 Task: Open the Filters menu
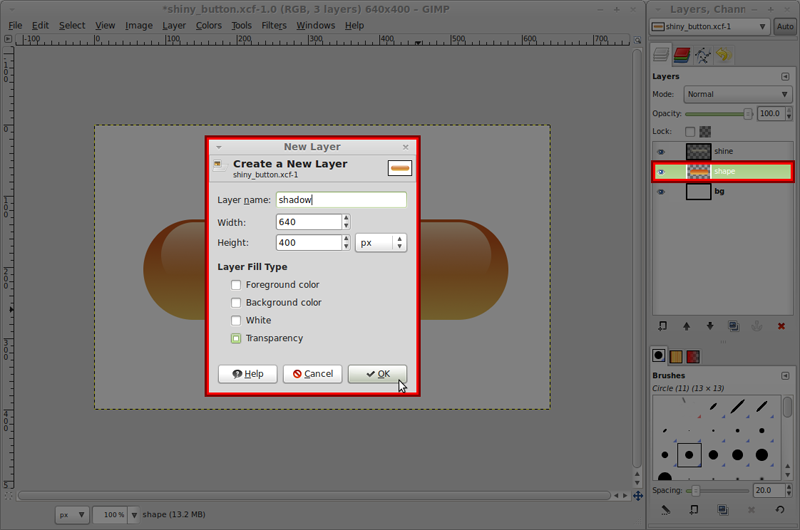pyautogui.click(x=274, y=26)
